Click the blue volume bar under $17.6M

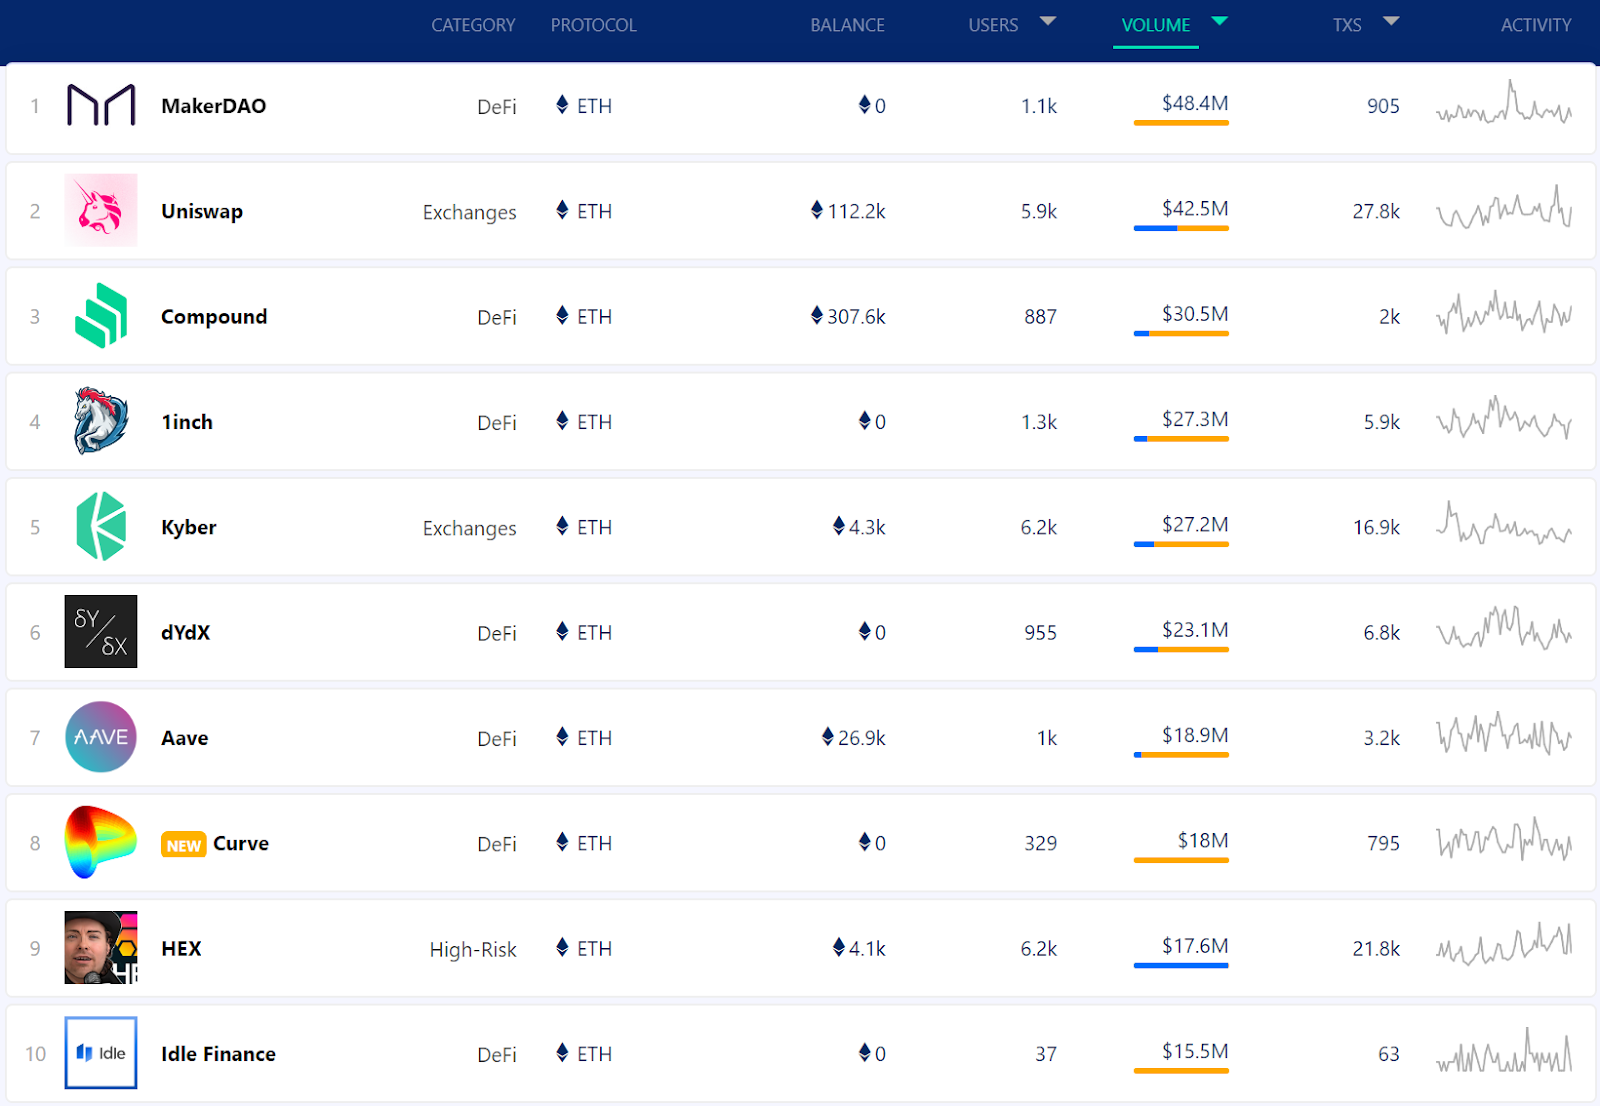[1181, 965]
